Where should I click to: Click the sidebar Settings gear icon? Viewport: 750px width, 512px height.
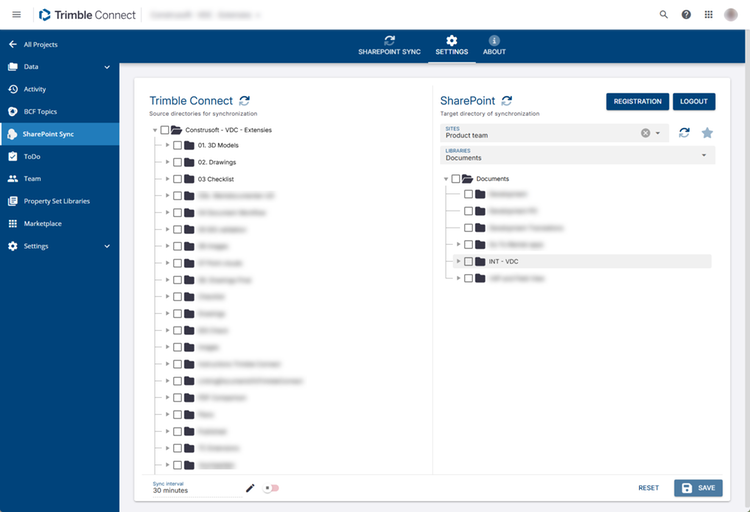coord(13,246)
